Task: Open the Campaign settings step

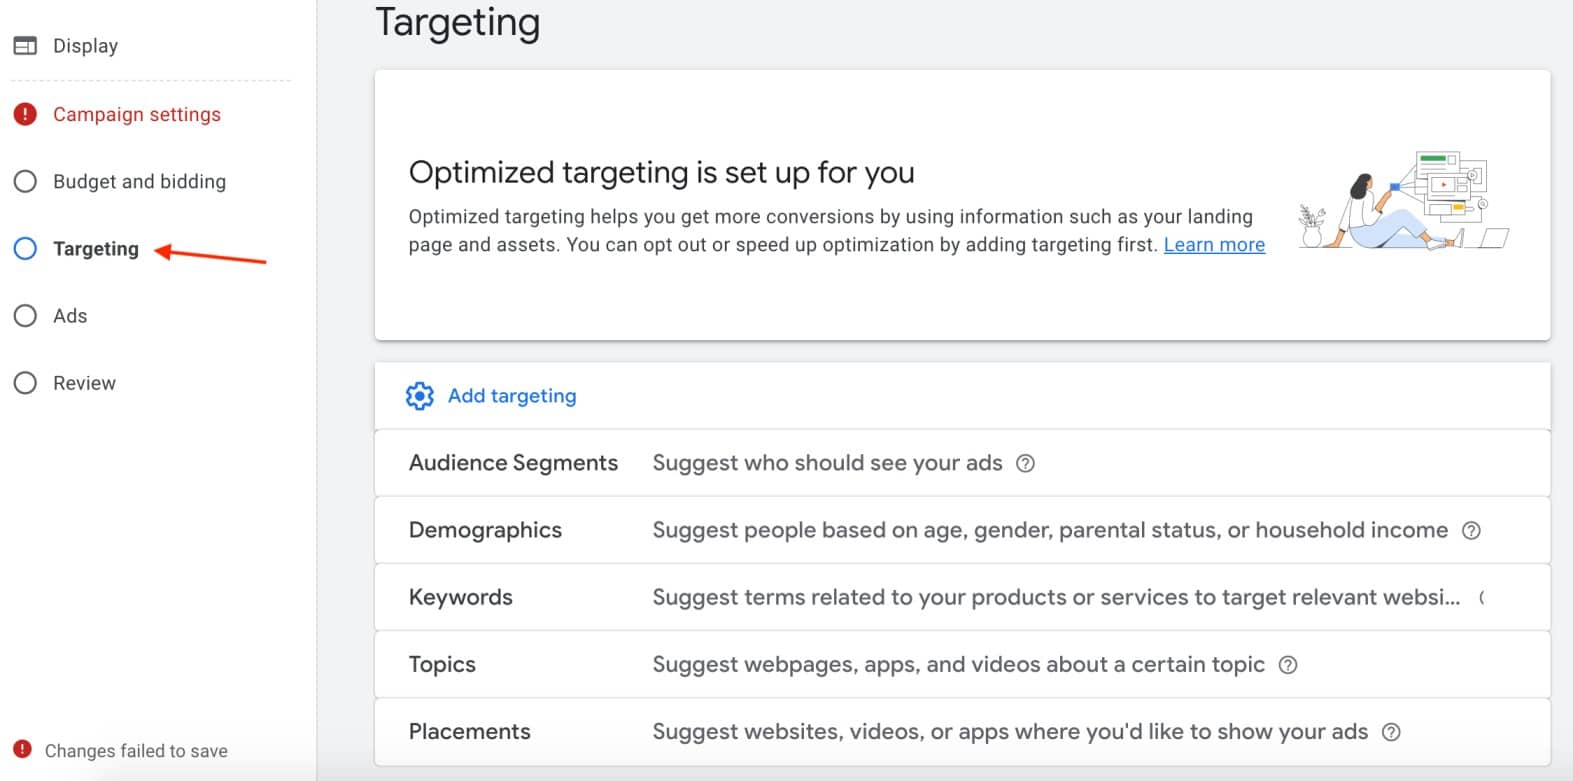Action: point(137,114)
